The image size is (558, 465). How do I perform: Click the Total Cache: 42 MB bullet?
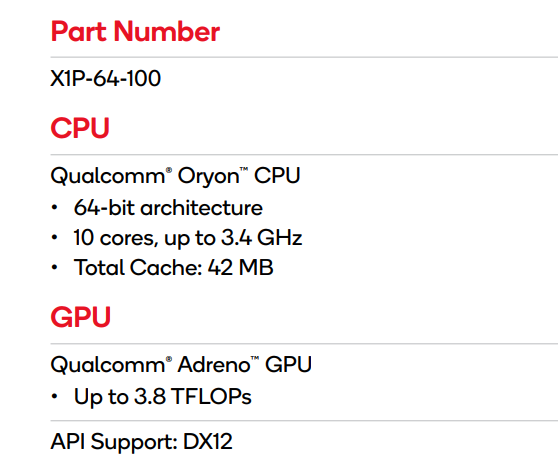[173, 267]
